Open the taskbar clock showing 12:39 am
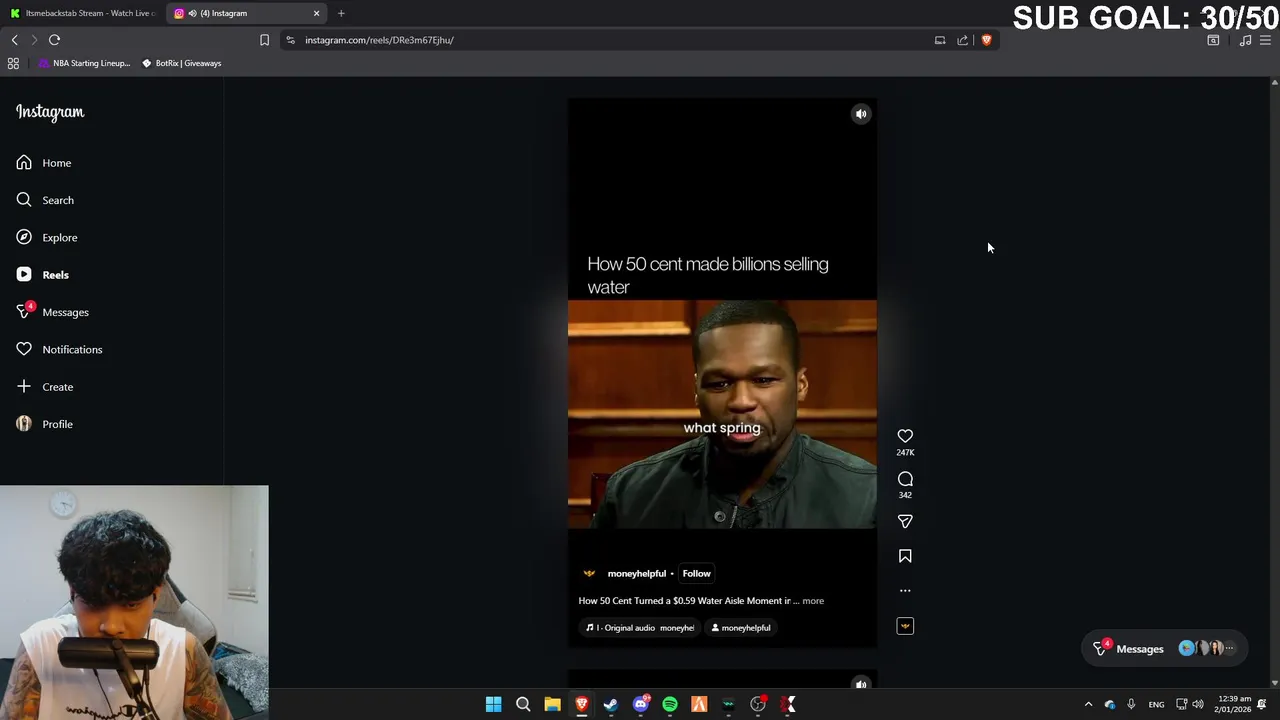Screen dimensions: 1280x720 [1234, 704]
